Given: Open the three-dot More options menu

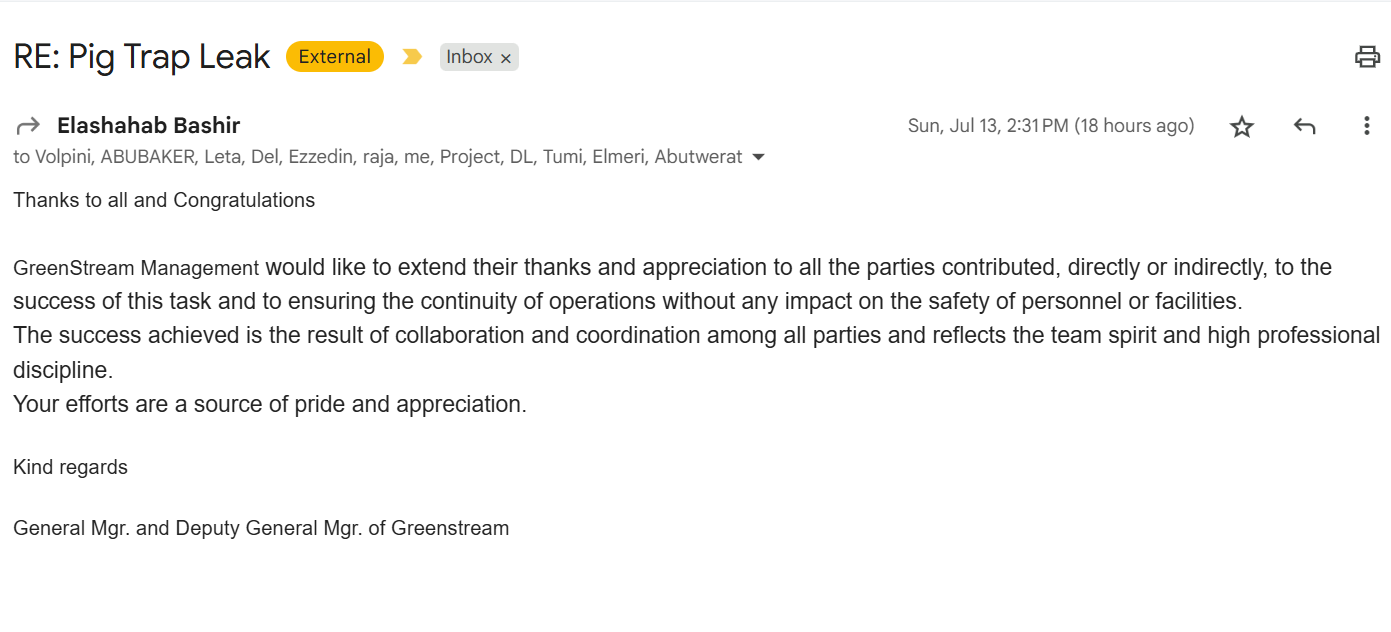Looking at the screenshot, I should [x=1366, y=126].
